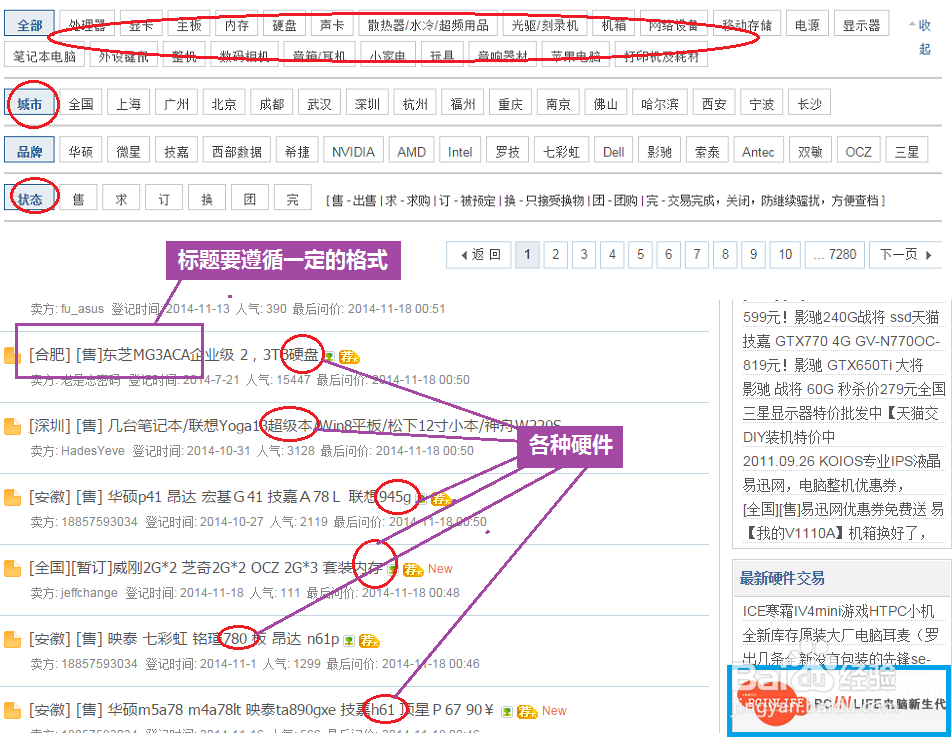Filter brand to 华硕
The height and width of the screenshot is (740, 952).
click(80, 152)
